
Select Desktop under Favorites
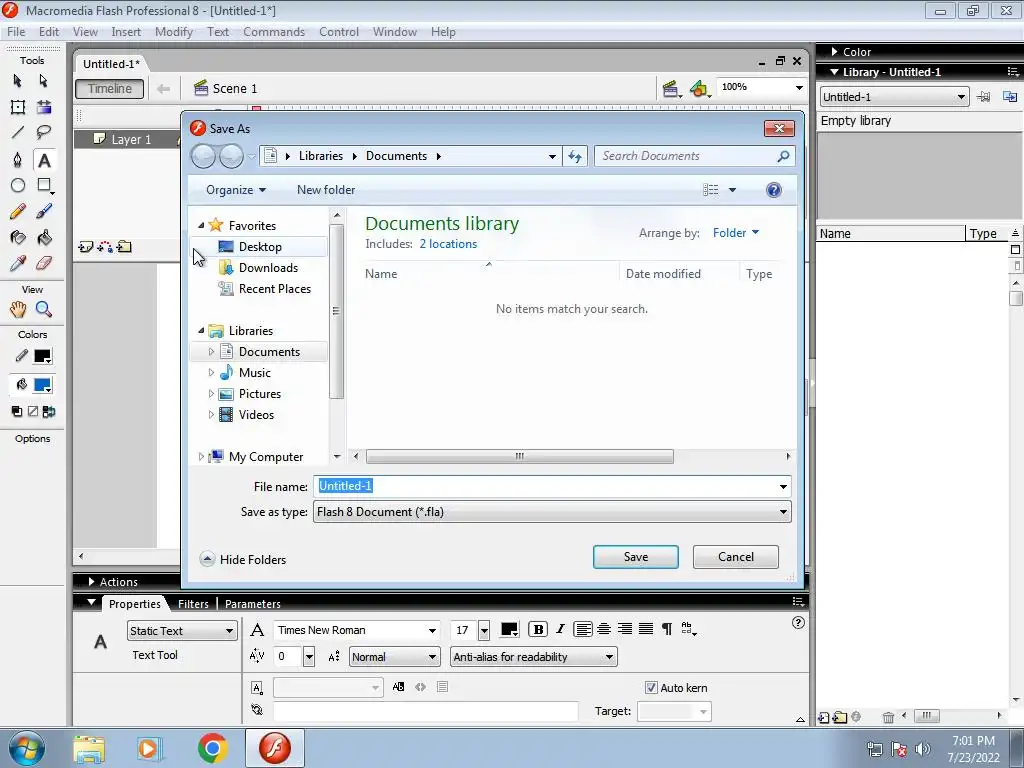(259, 247)
